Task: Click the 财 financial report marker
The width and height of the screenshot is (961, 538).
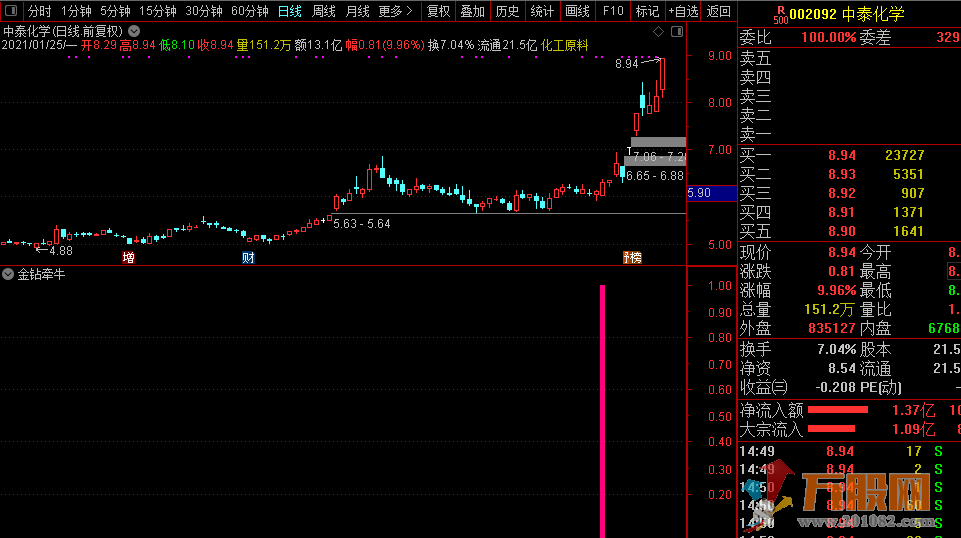Action: 248,258
